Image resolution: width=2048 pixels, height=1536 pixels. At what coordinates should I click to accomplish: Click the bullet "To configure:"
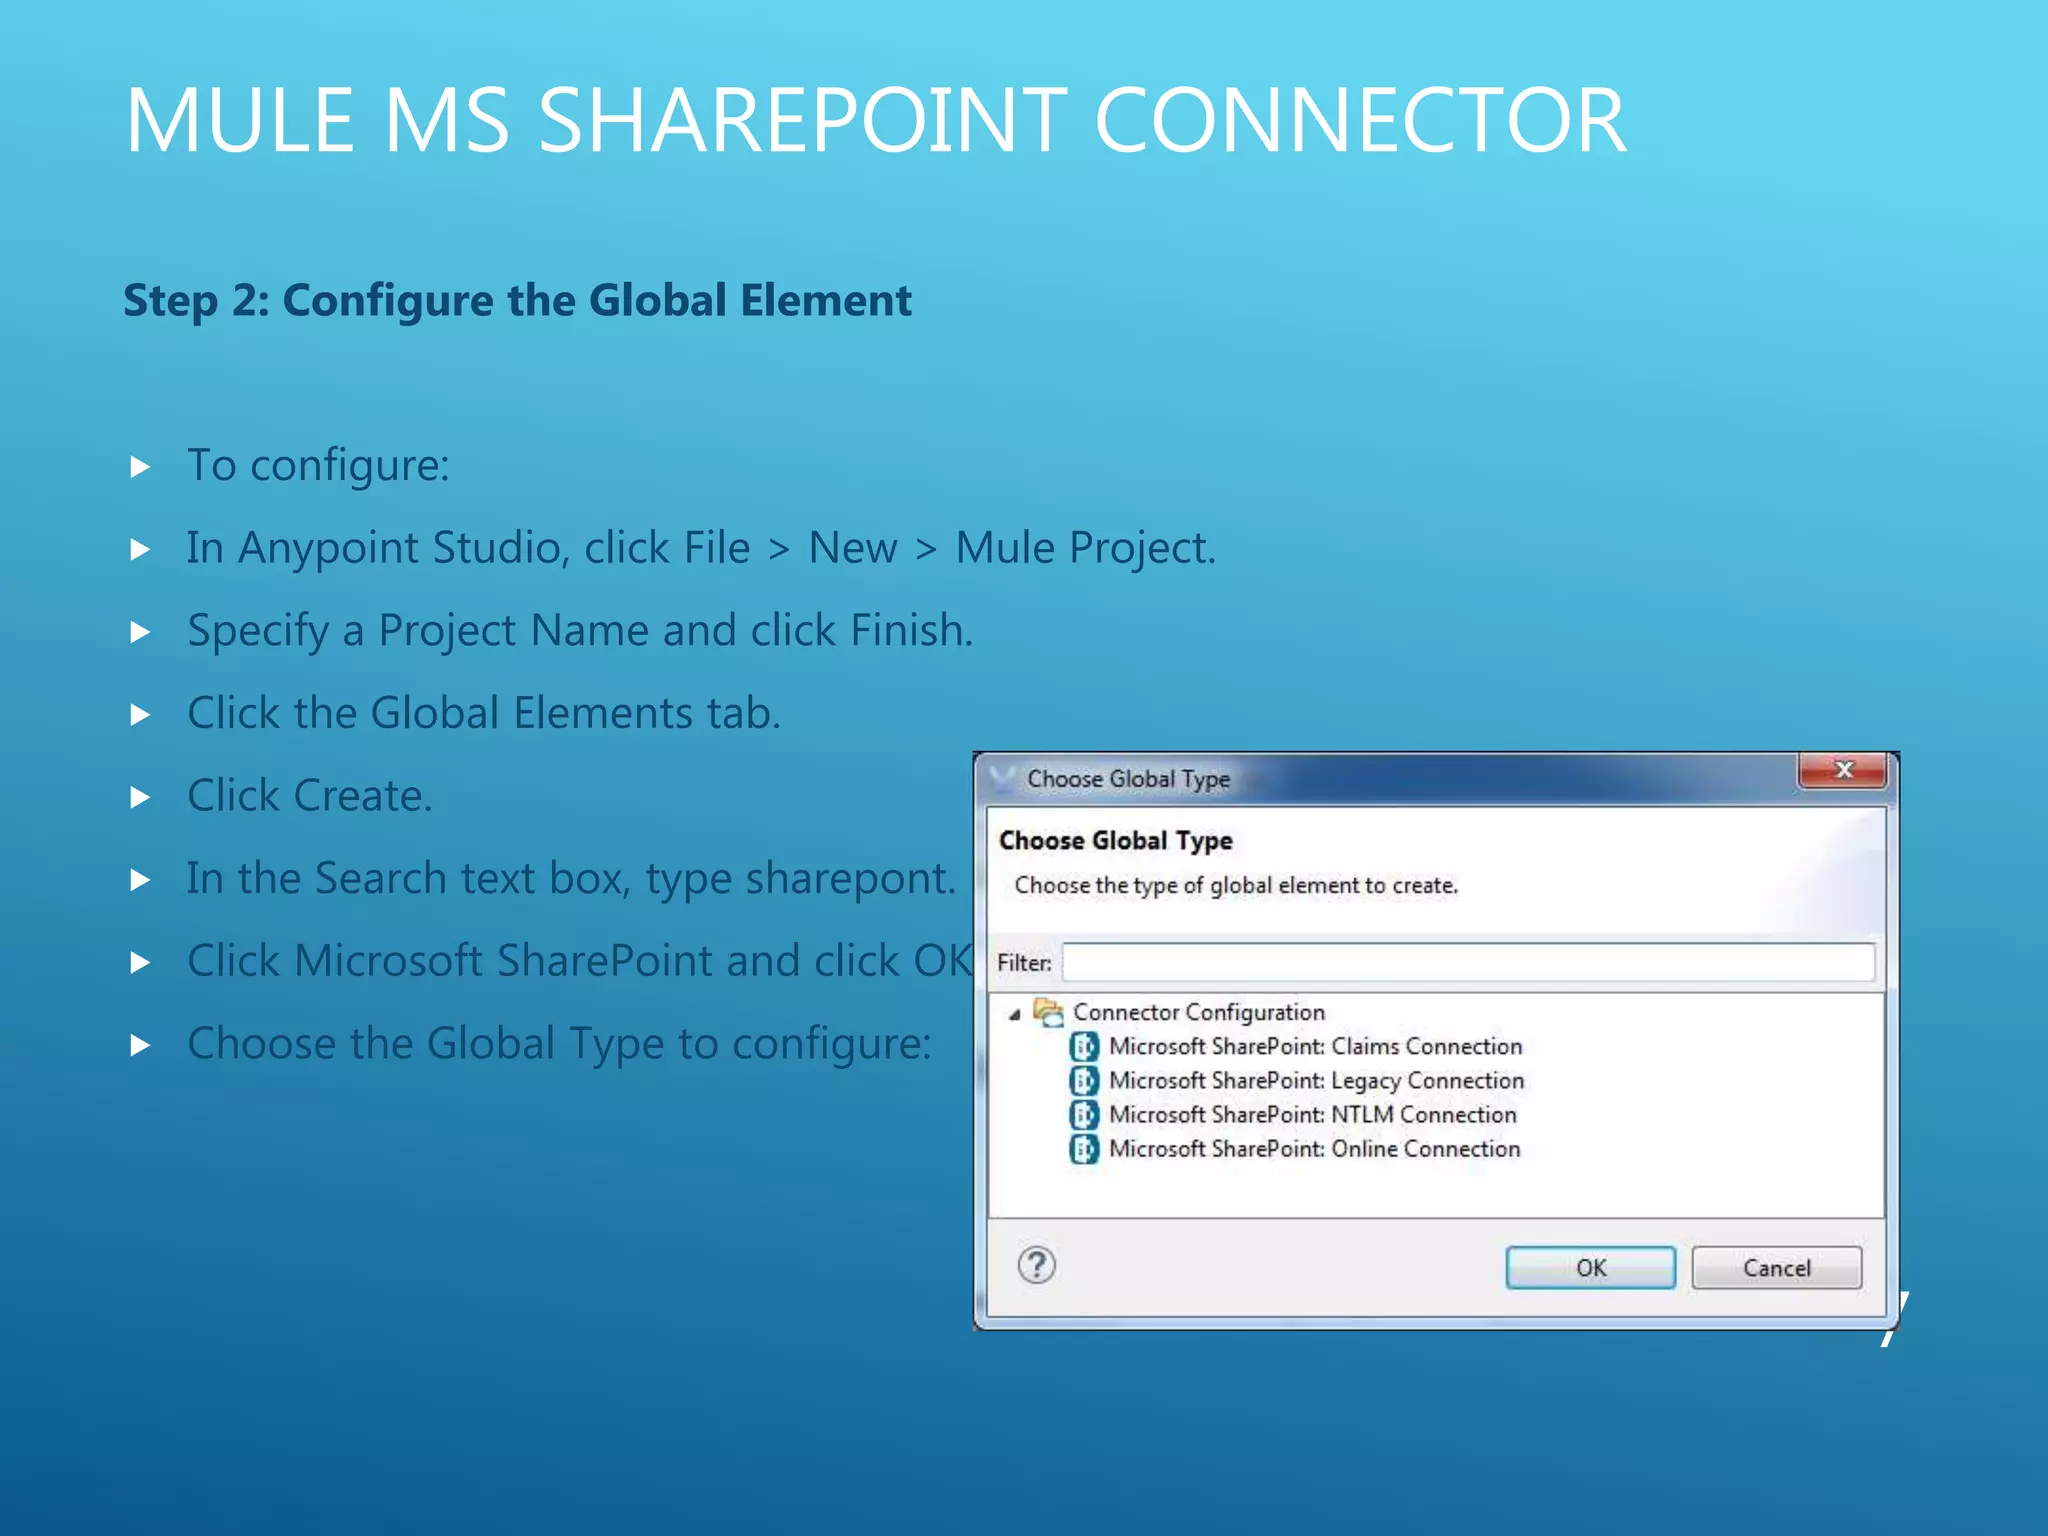coord(318,466)
